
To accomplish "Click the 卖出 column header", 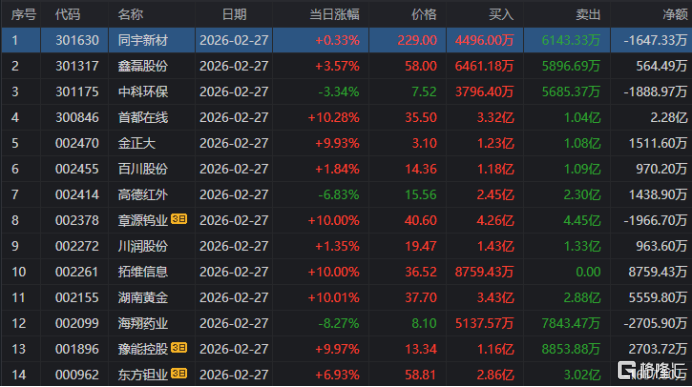I will click(x=588, y=15).
